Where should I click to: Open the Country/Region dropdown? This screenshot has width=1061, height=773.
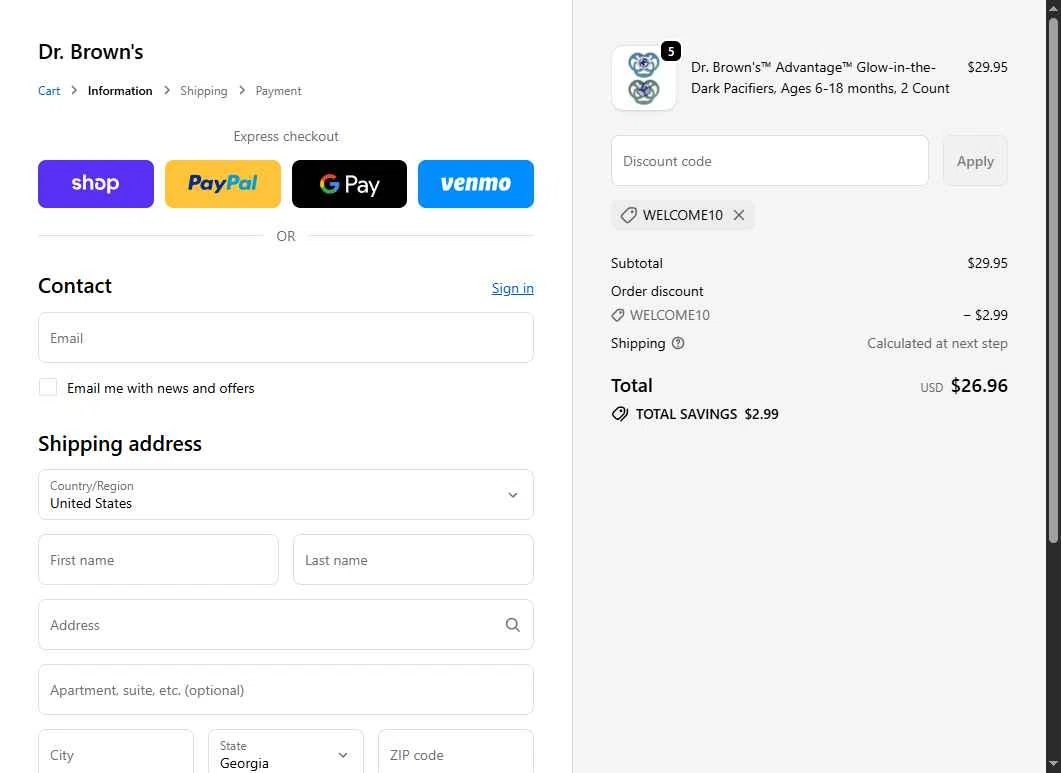(286, 495)
